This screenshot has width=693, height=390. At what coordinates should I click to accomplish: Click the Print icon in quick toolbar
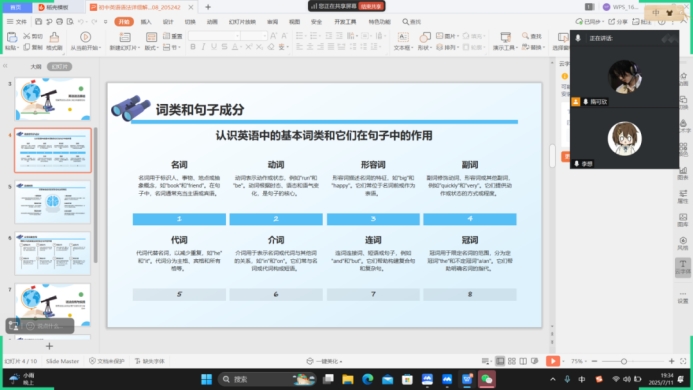coord(59,21)
